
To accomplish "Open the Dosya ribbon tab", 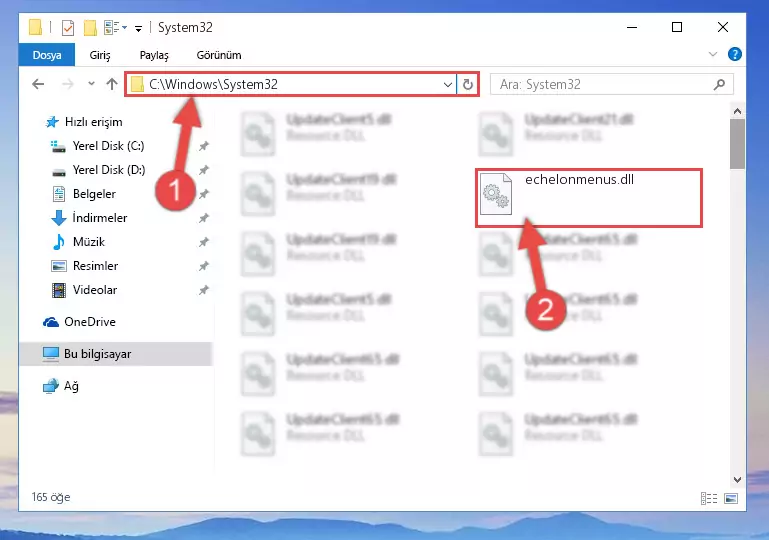I will point(47,55).
